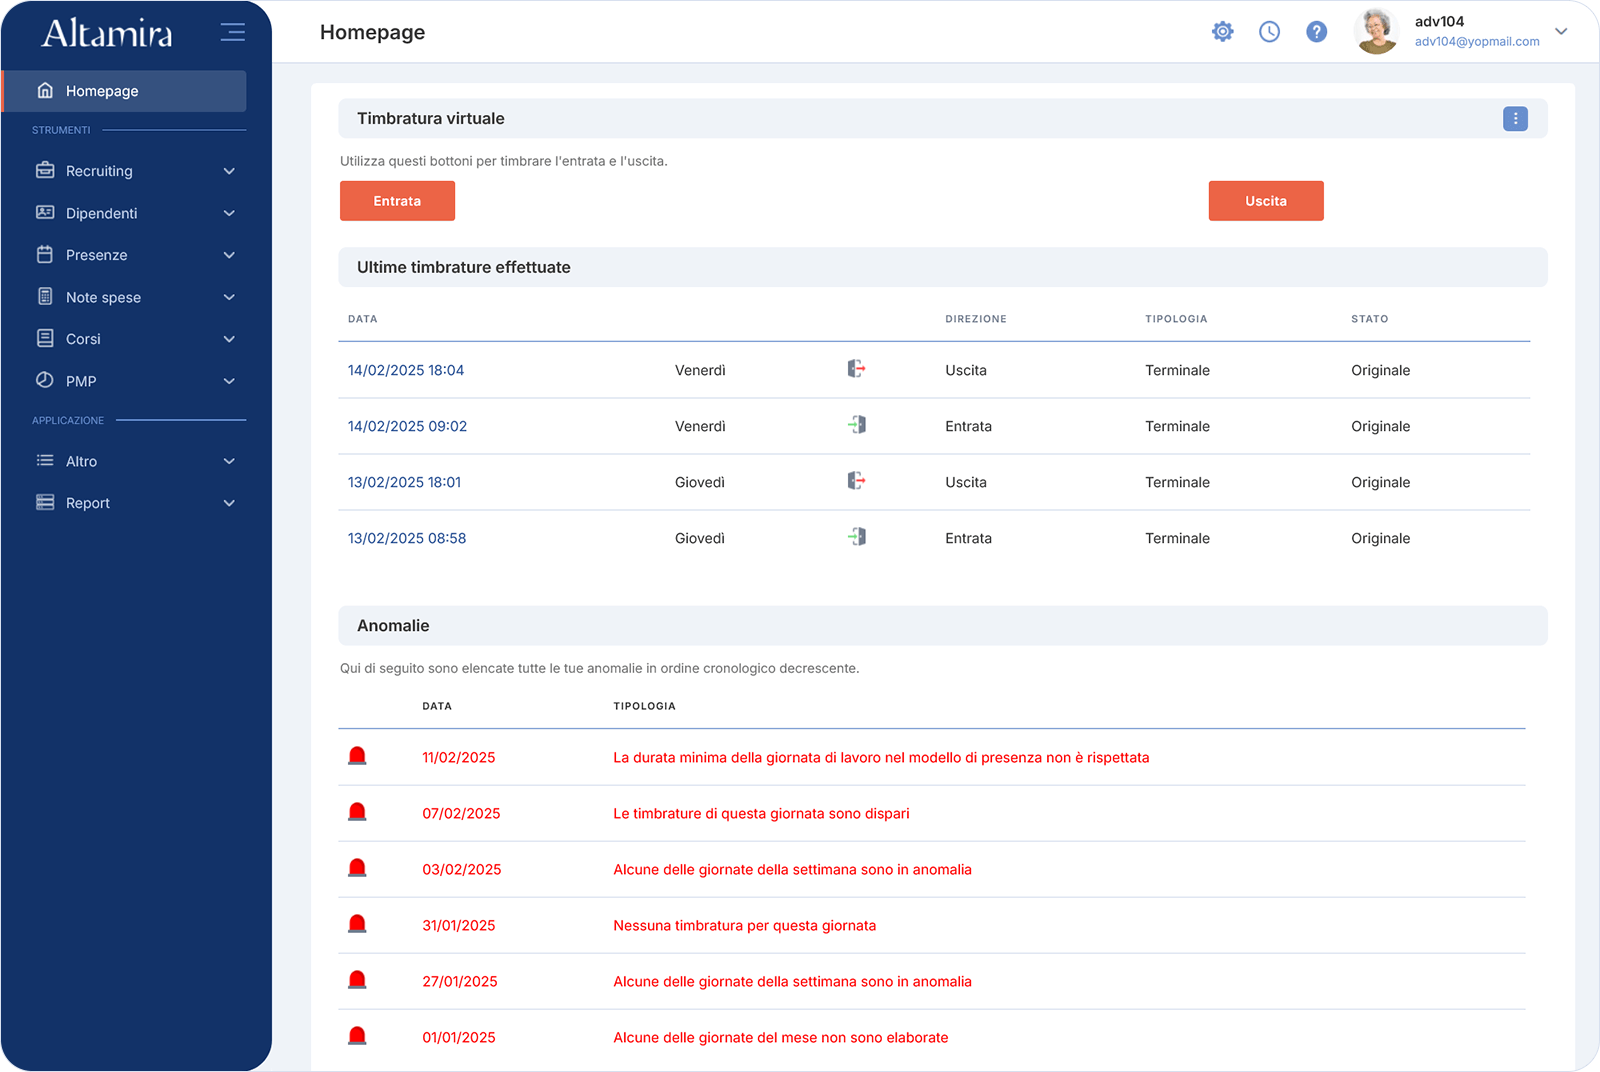The height and width of the screenshot is (1072, 1600).
Task: Click the Corsi document icon
Action: (45, 338)
